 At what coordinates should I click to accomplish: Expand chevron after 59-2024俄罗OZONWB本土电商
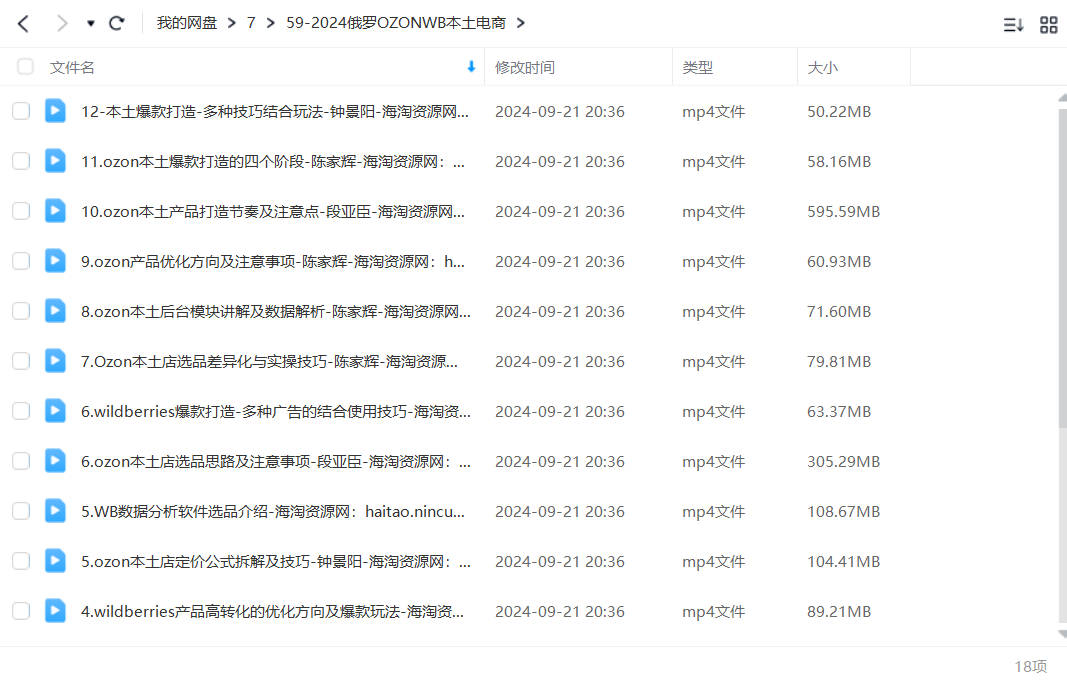[521, 23]
